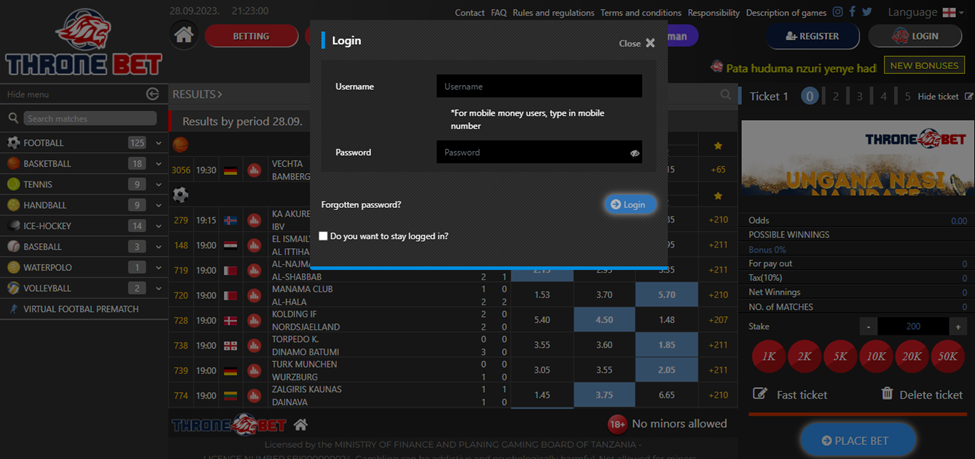Click Throne Bet logo in header
This screenshot has height=459, width=975.
pos(84,42)
